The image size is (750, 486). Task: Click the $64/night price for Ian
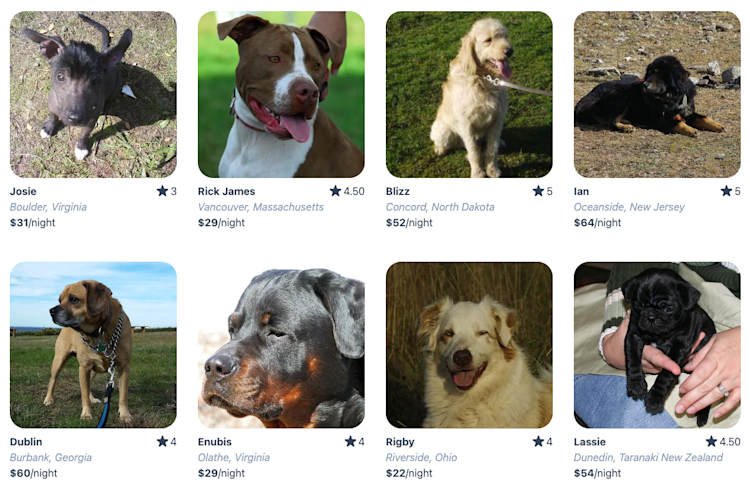coord(597,222)
